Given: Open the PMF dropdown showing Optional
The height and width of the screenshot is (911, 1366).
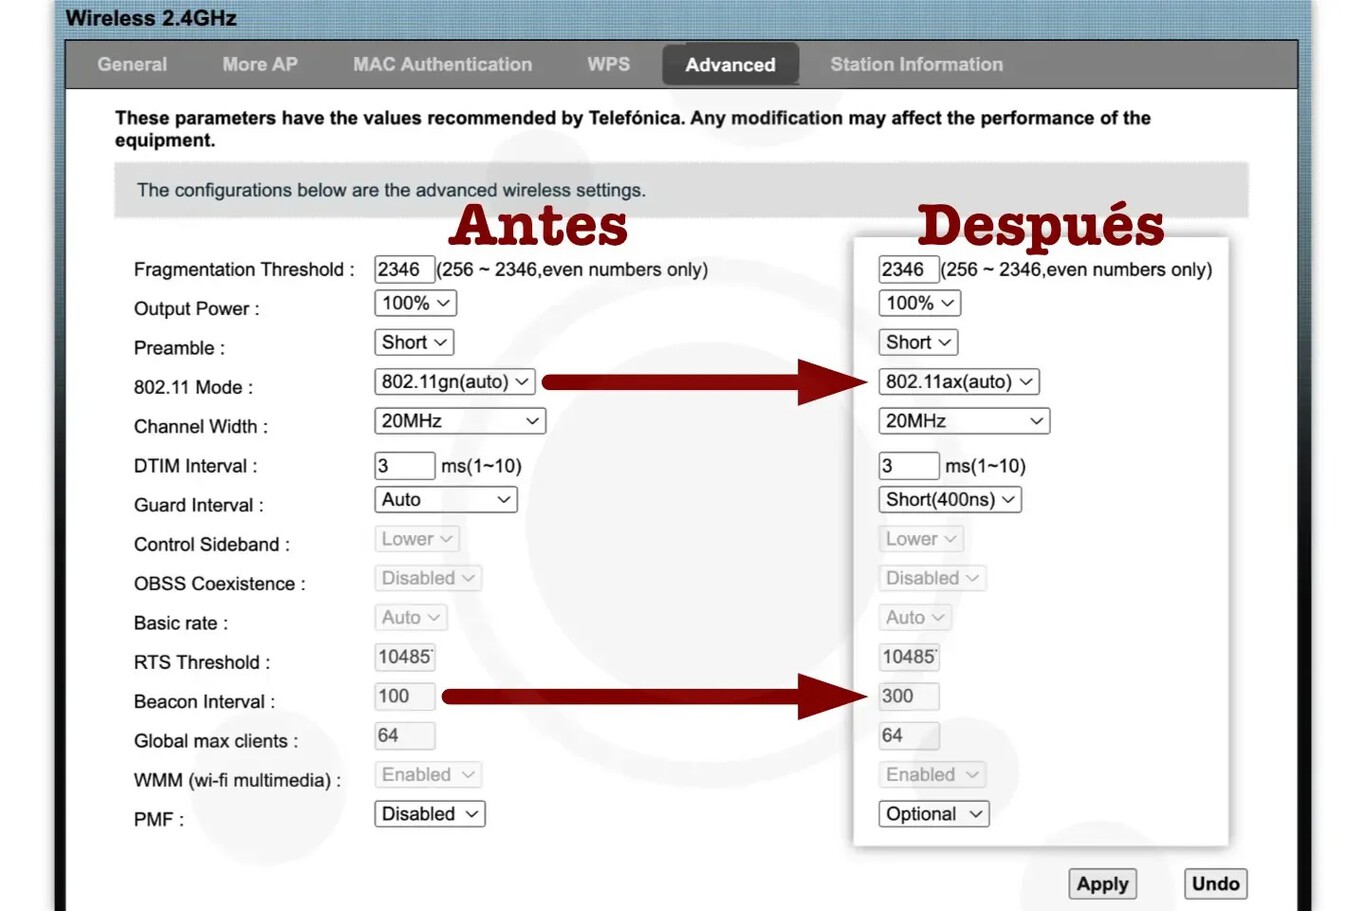Looking at the screenshot, I should pyautogui.click(x=934, y=814).
